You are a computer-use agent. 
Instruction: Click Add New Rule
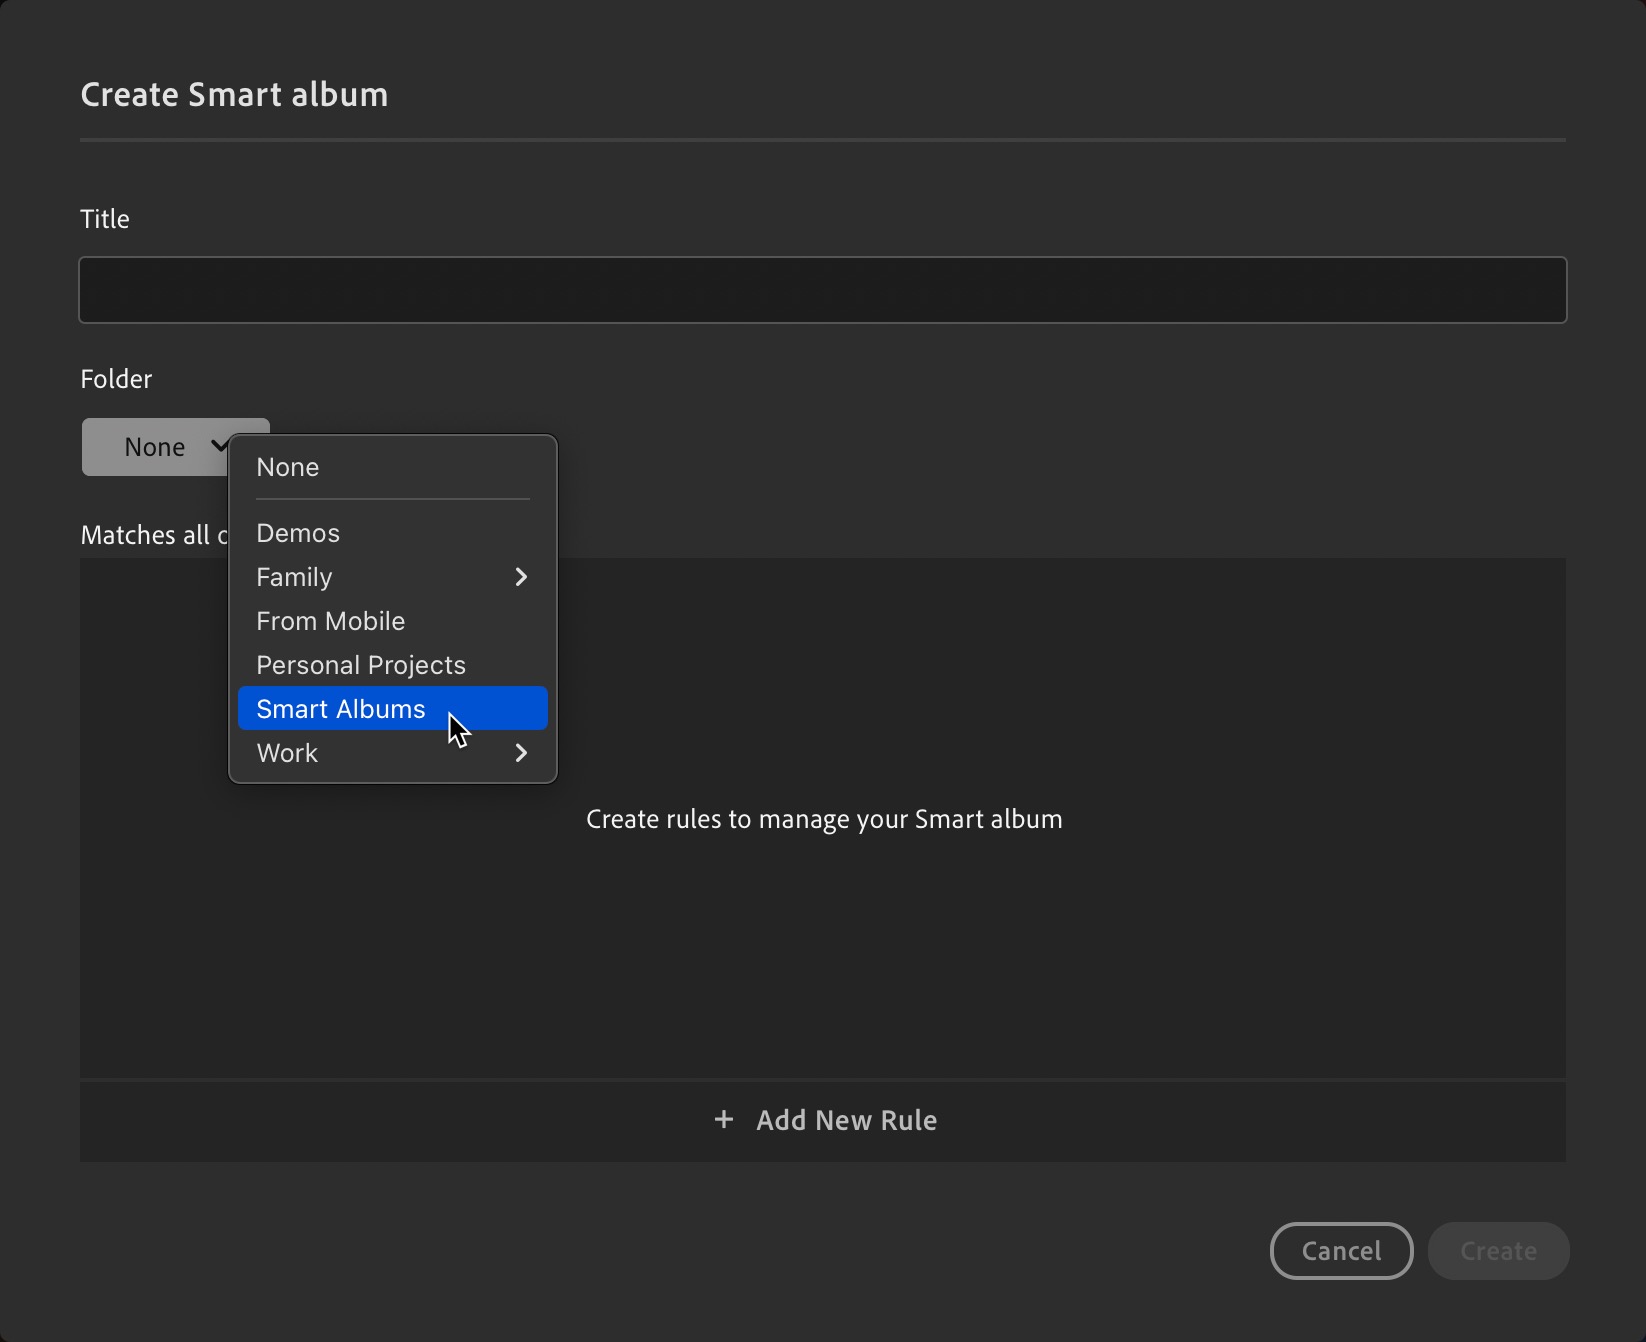pos(846,1120)
